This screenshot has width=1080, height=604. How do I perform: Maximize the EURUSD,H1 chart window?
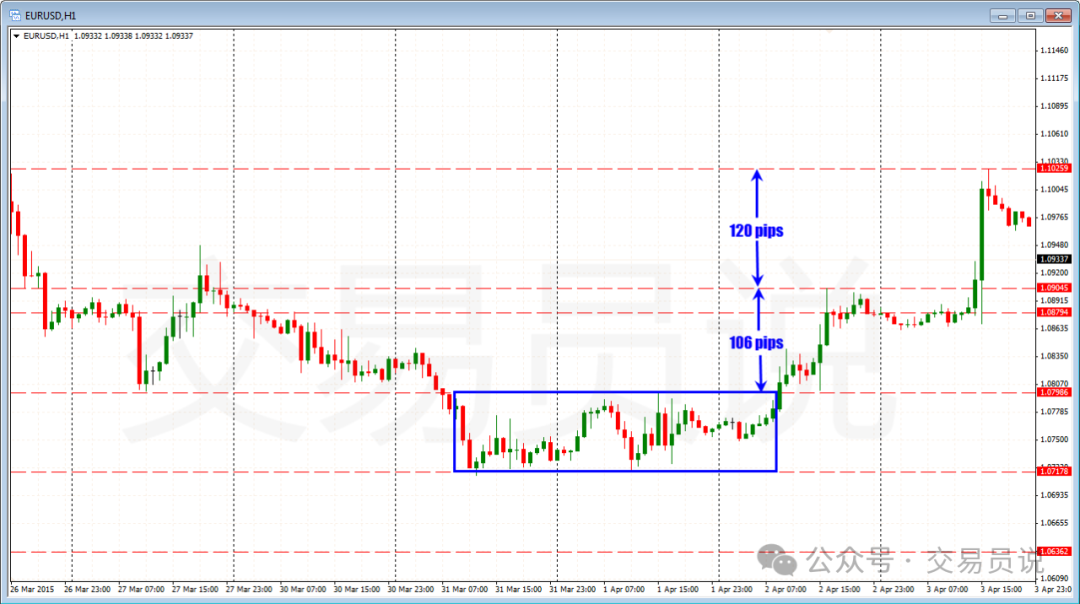point(1031,15)
